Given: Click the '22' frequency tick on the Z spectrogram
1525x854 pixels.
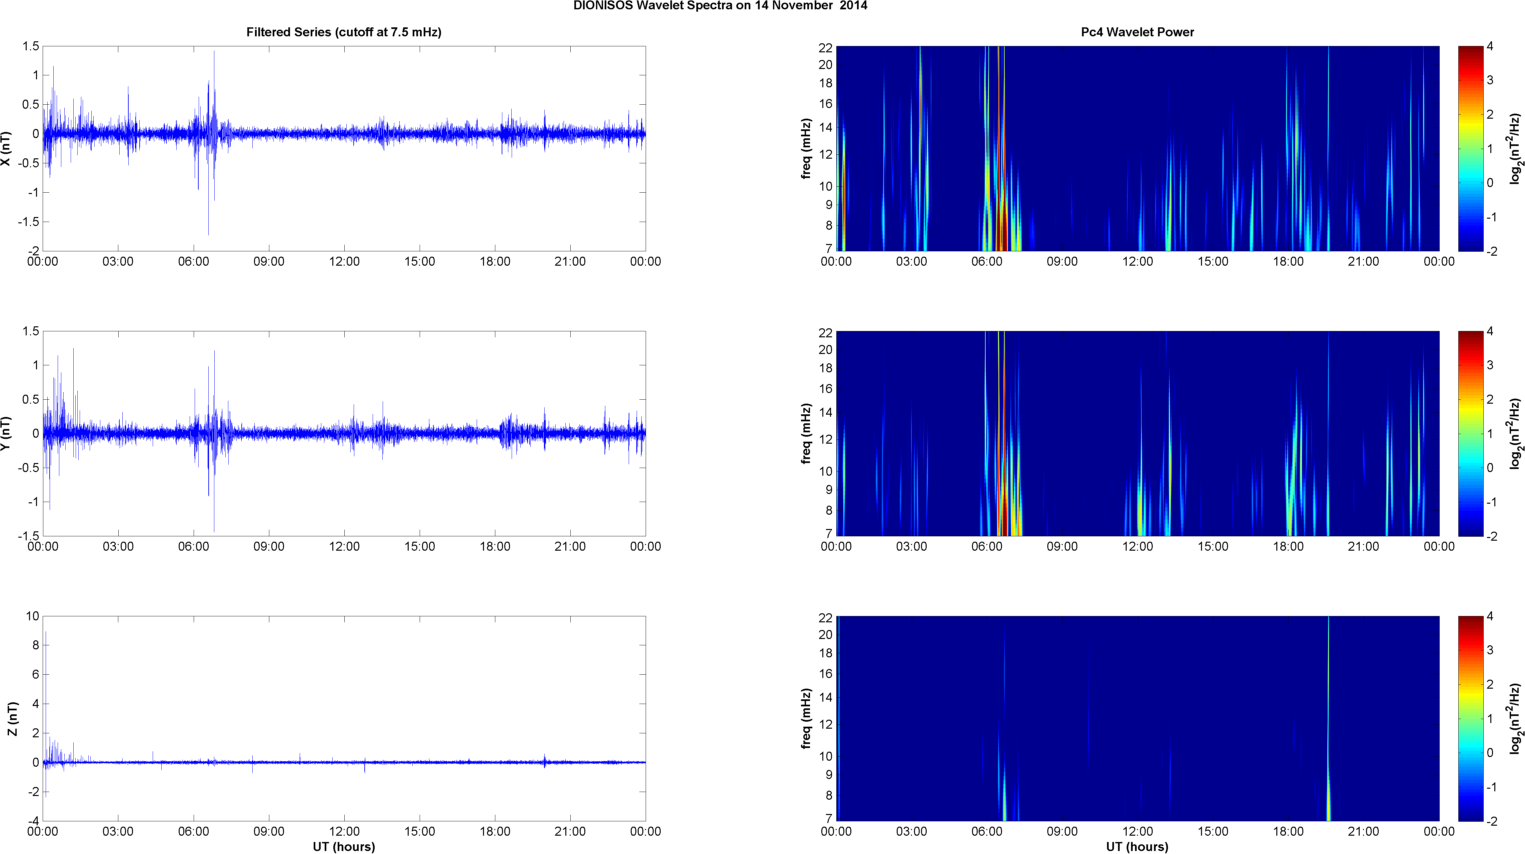Looking at the screenshot, I should [826, 617].
